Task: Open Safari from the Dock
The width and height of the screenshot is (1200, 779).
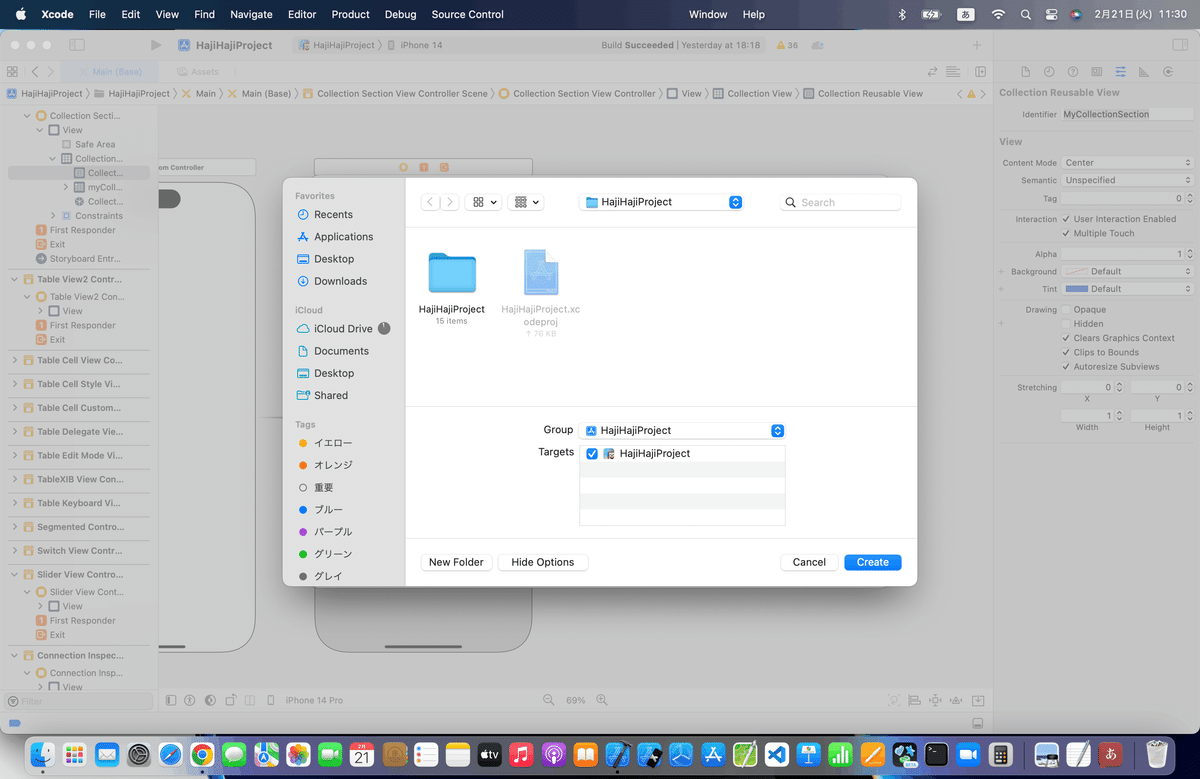Action: pos(170,754)
